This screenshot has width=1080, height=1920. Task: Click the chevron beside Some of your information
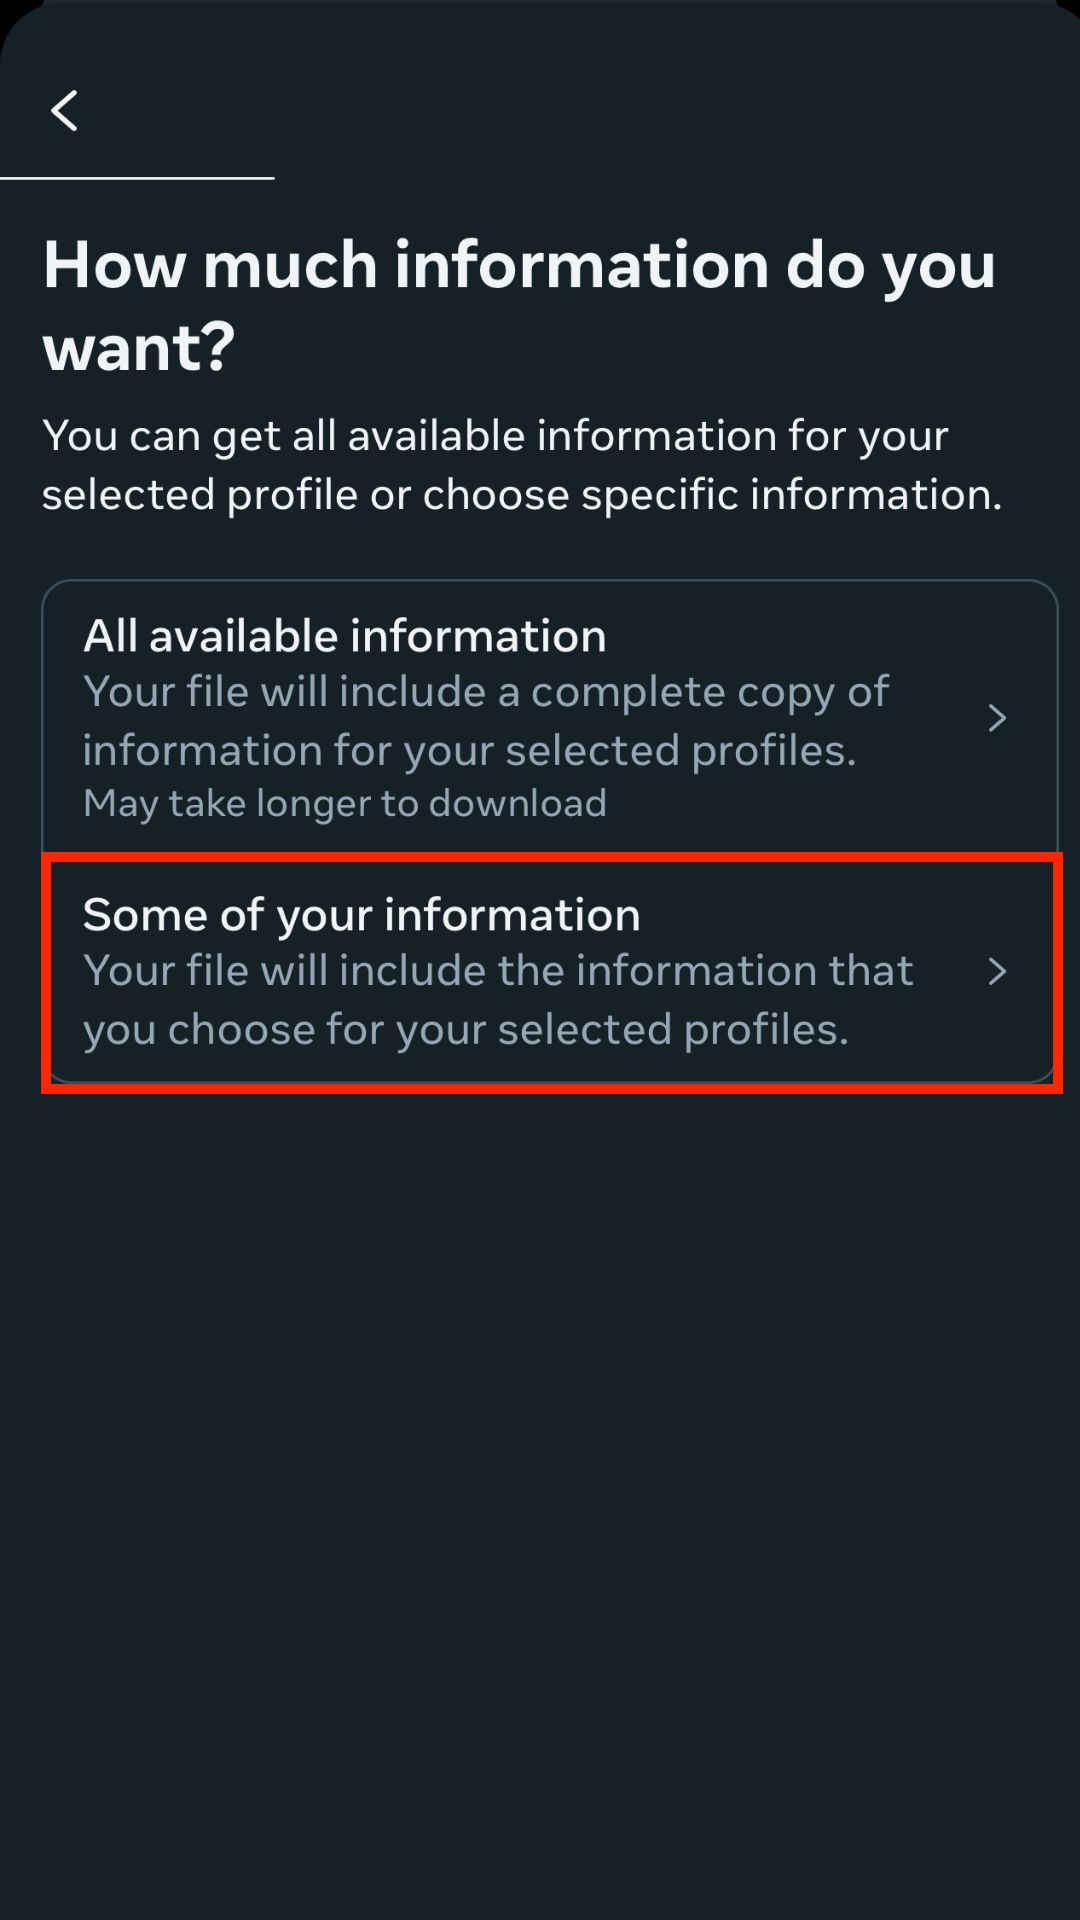[x=996, y=971]
